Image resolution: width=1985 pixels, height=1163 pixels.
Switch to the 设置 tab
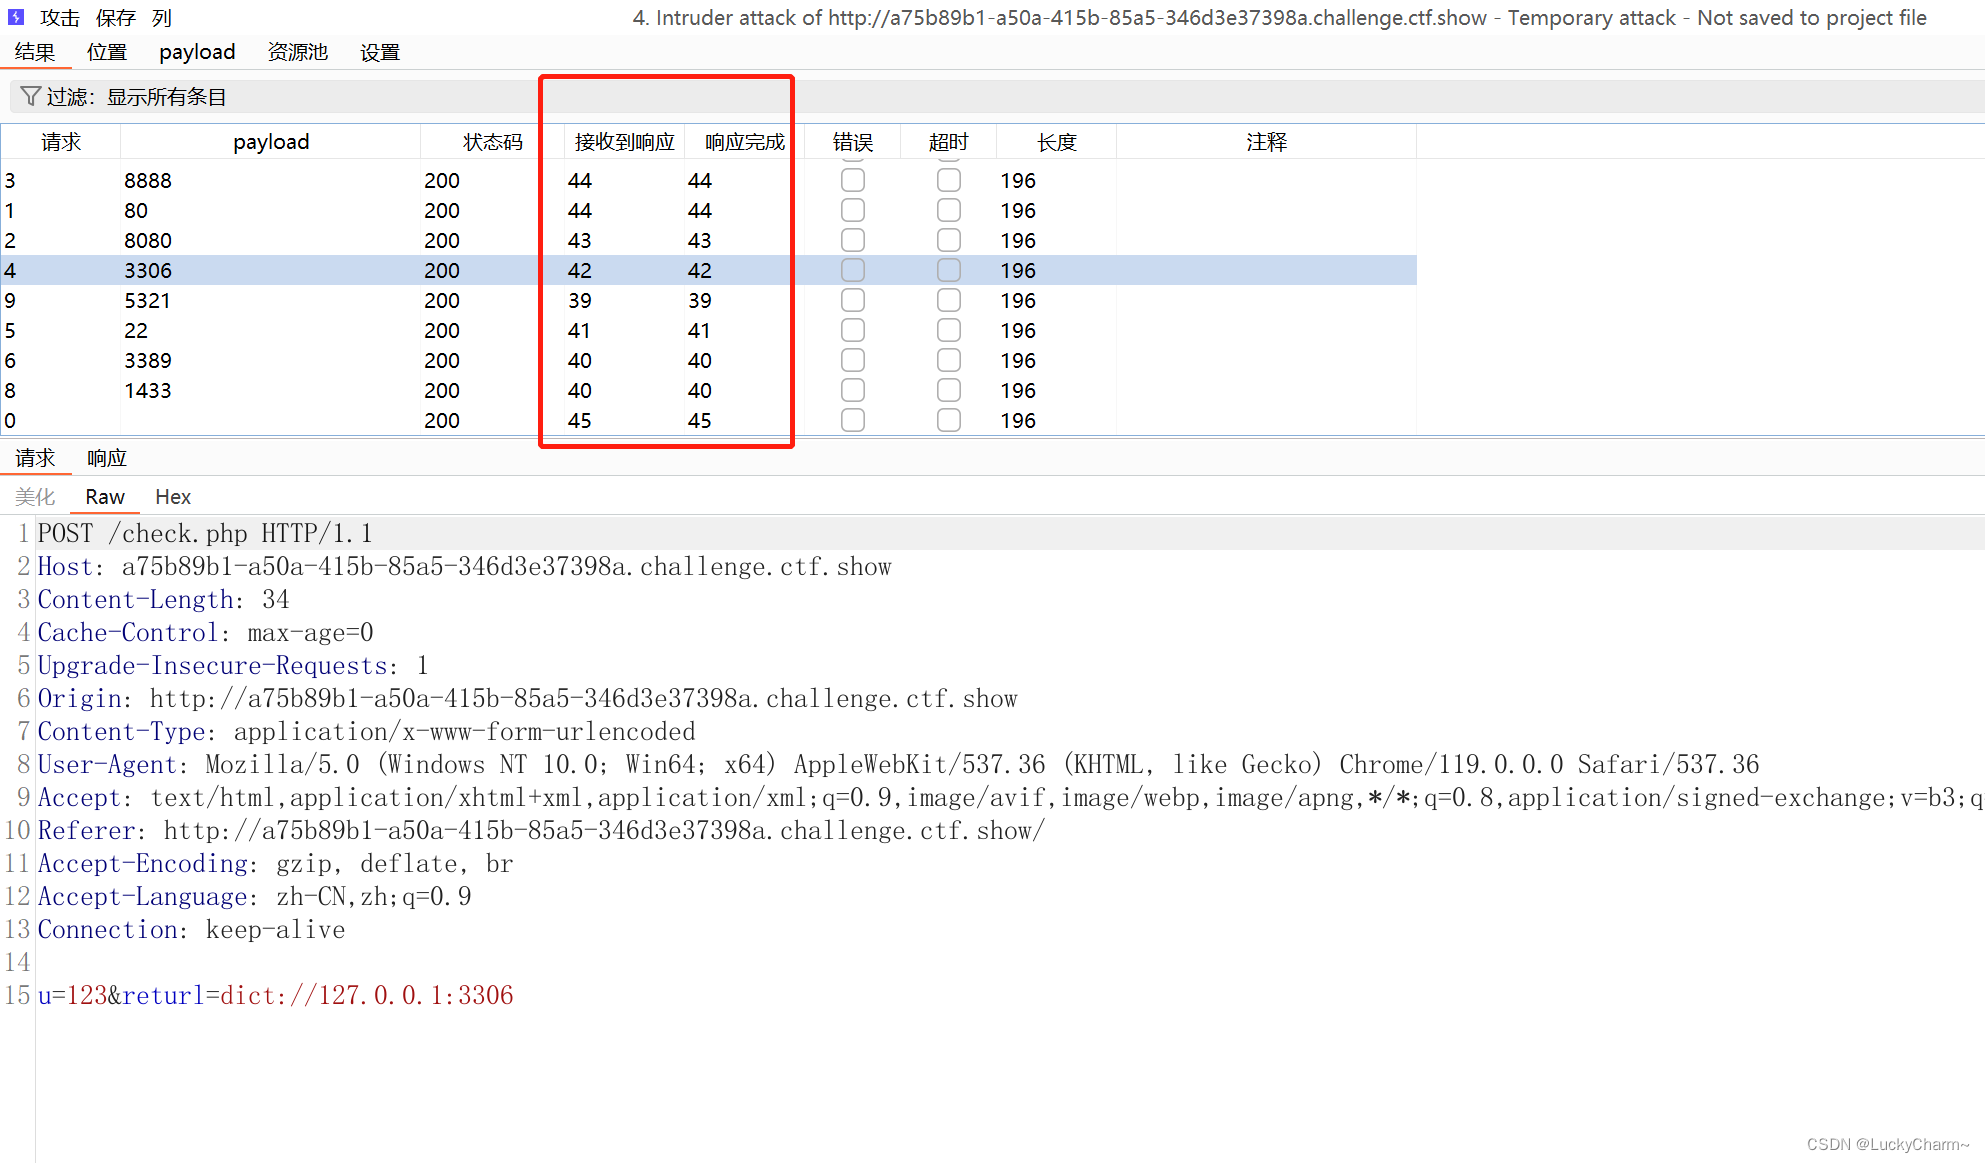tap(380, 52)
